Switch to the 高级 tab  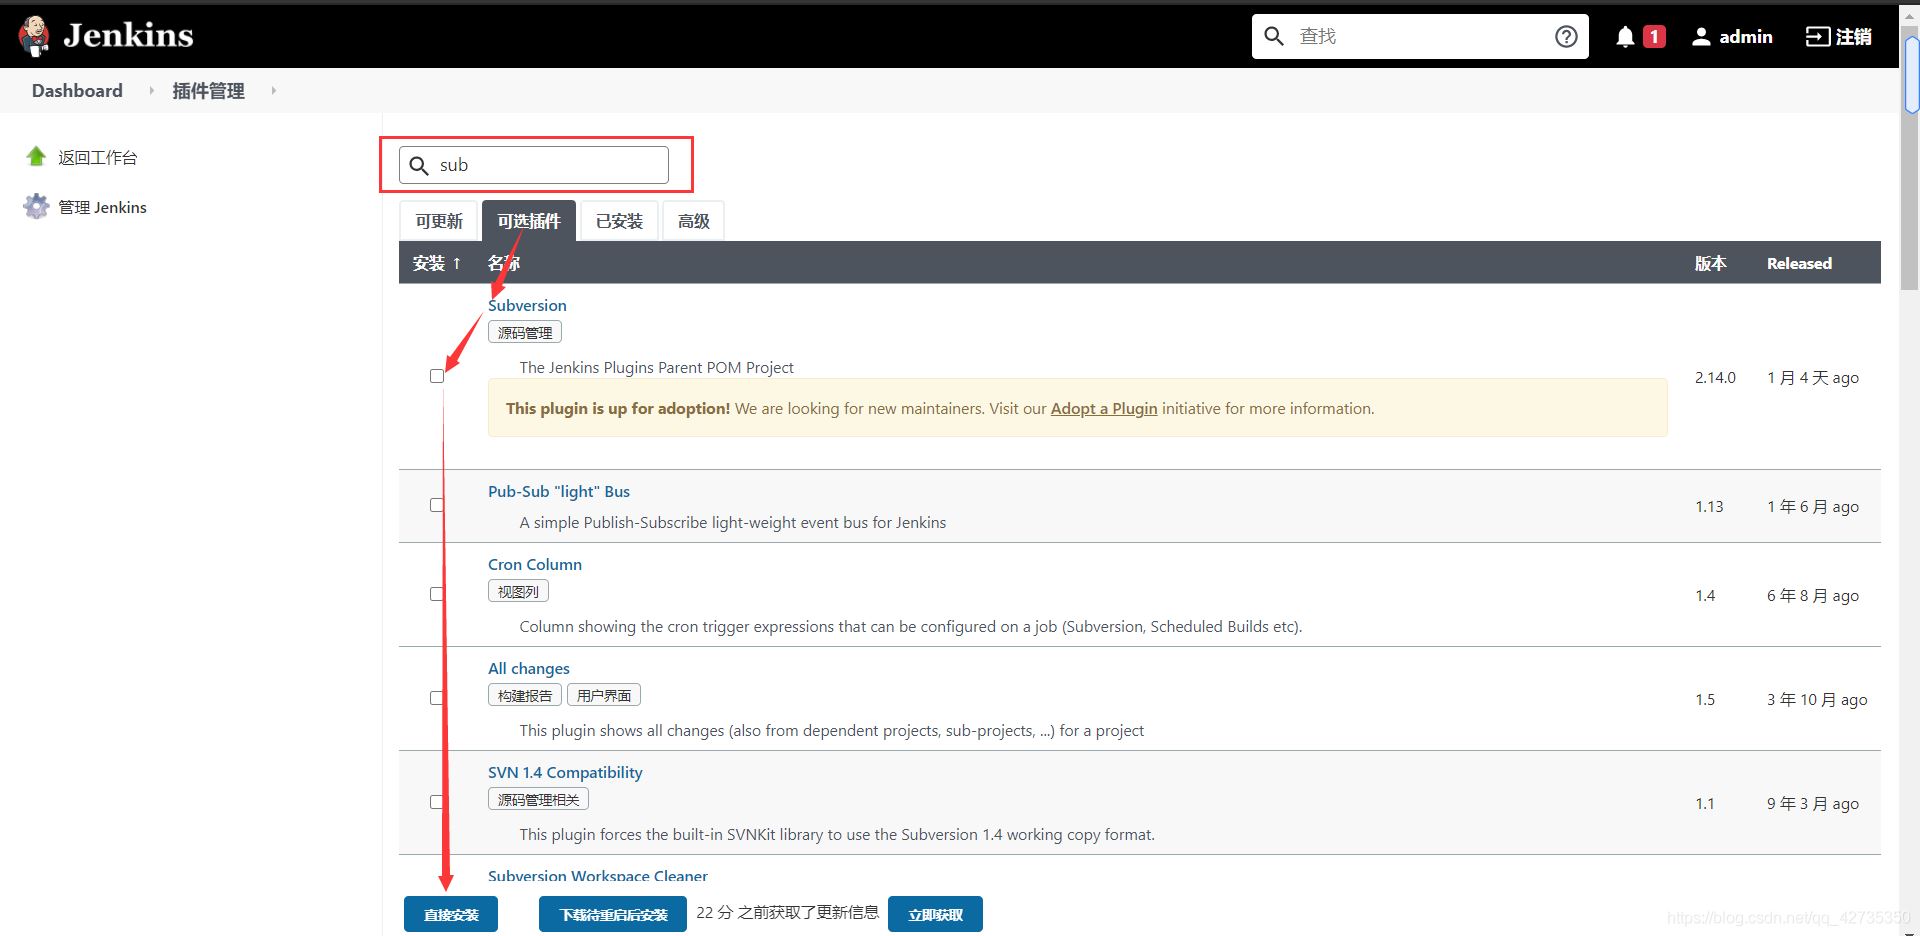[693, 221]
